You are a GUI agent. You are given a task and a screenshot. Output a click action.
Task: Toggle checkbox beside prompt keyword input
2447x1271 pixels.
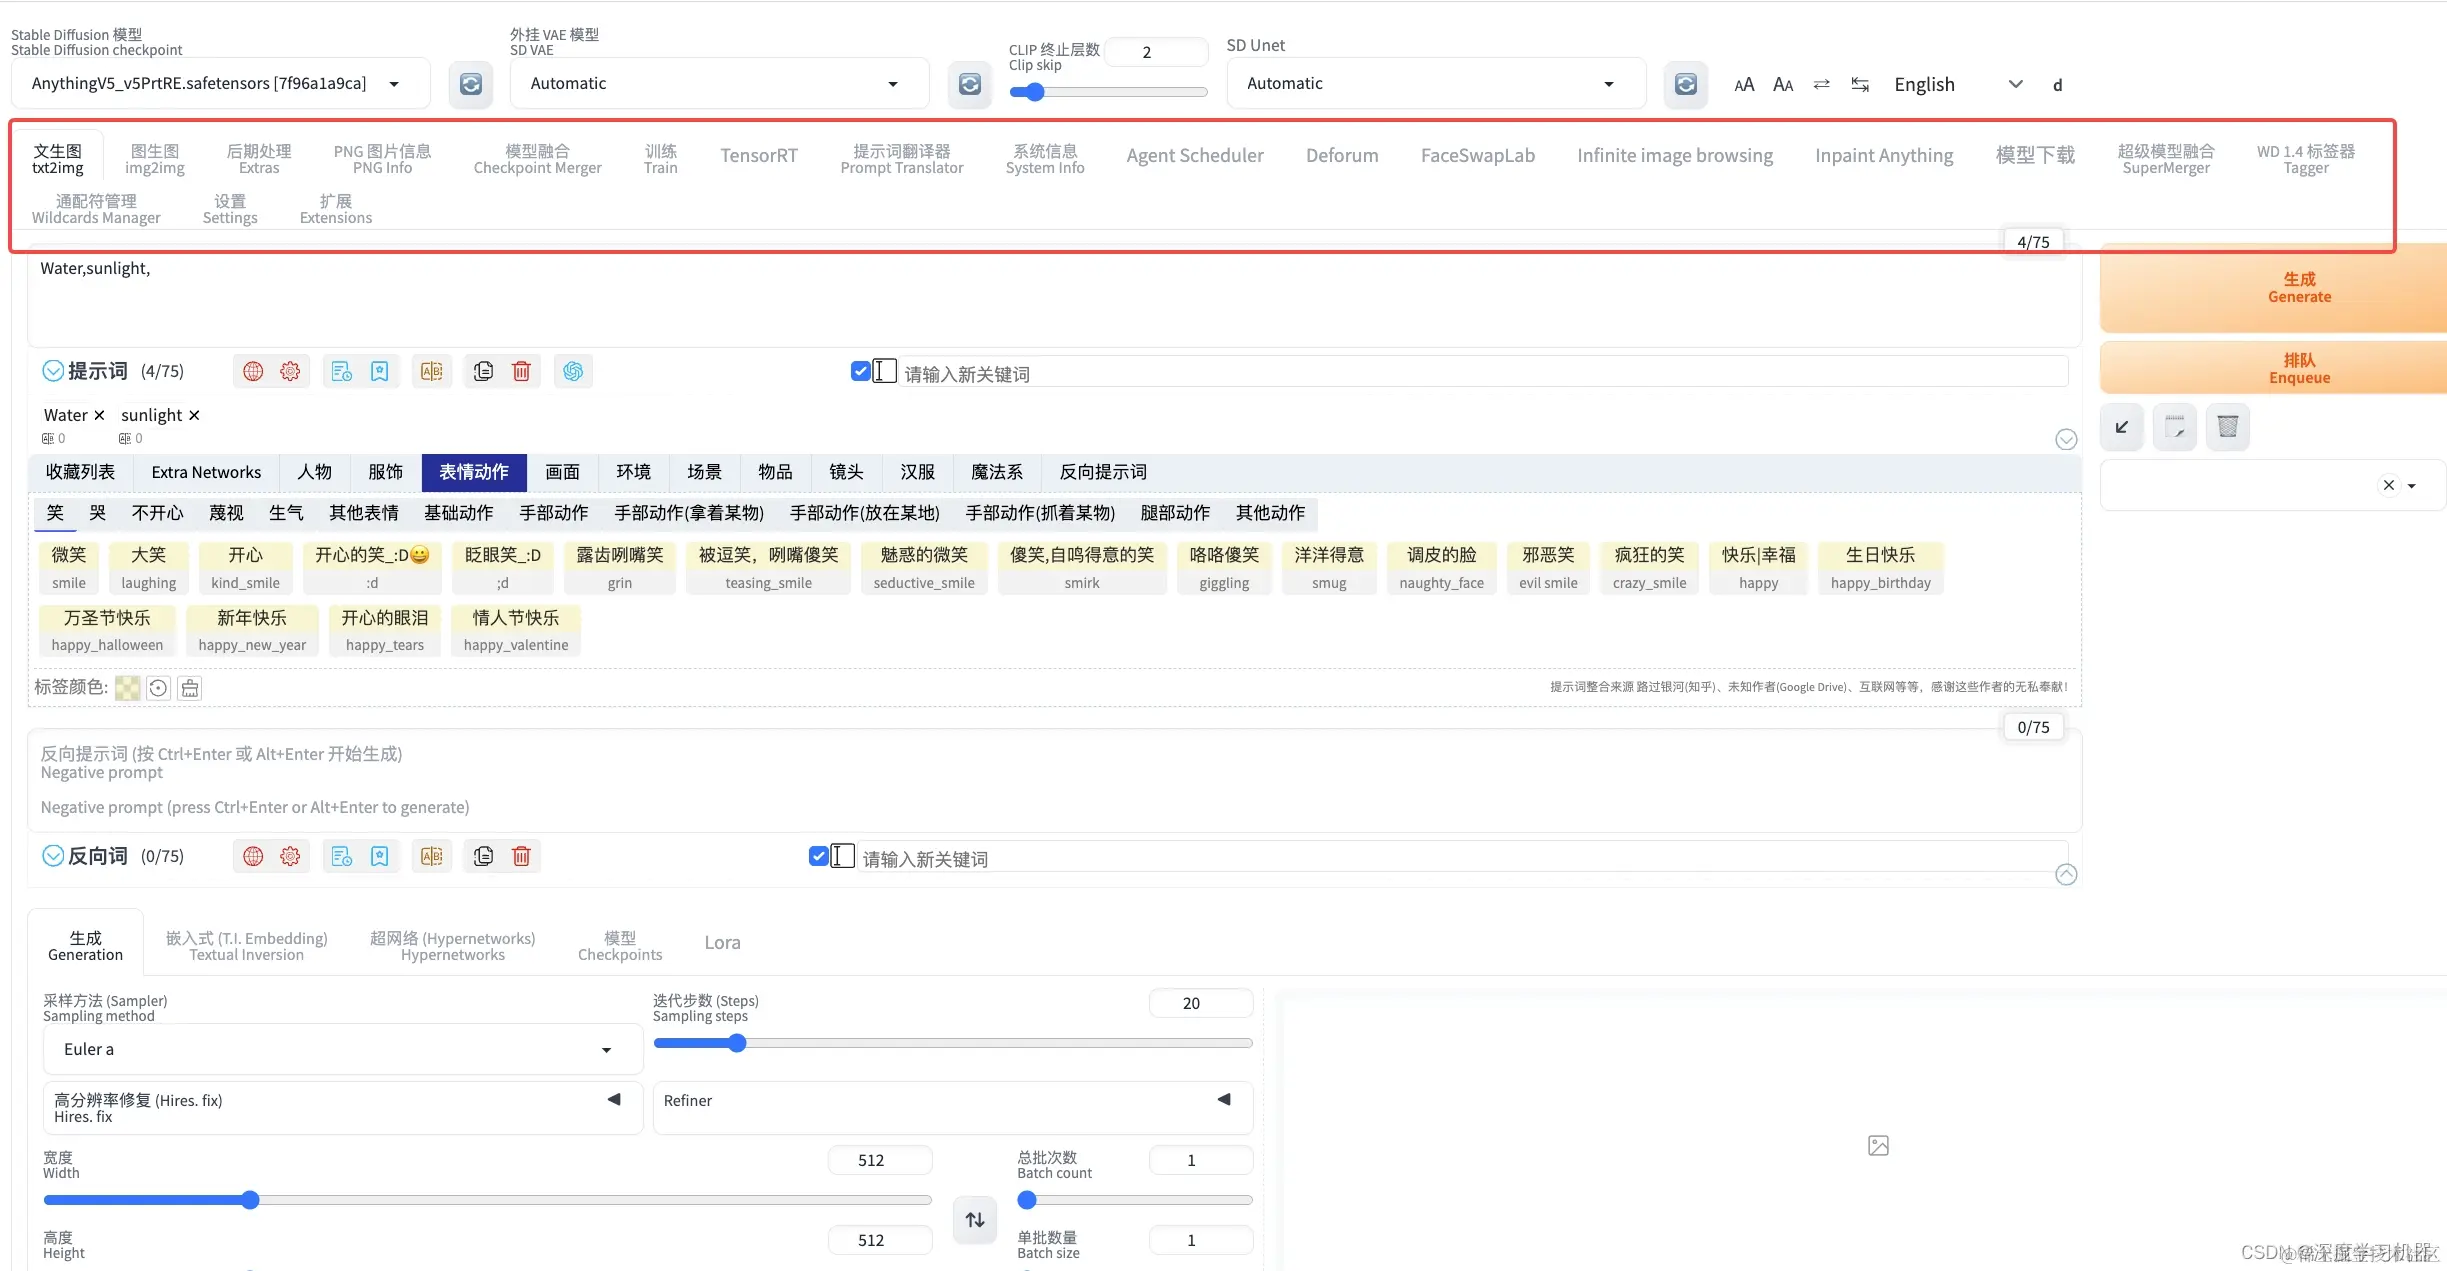(x=860, y=372)
